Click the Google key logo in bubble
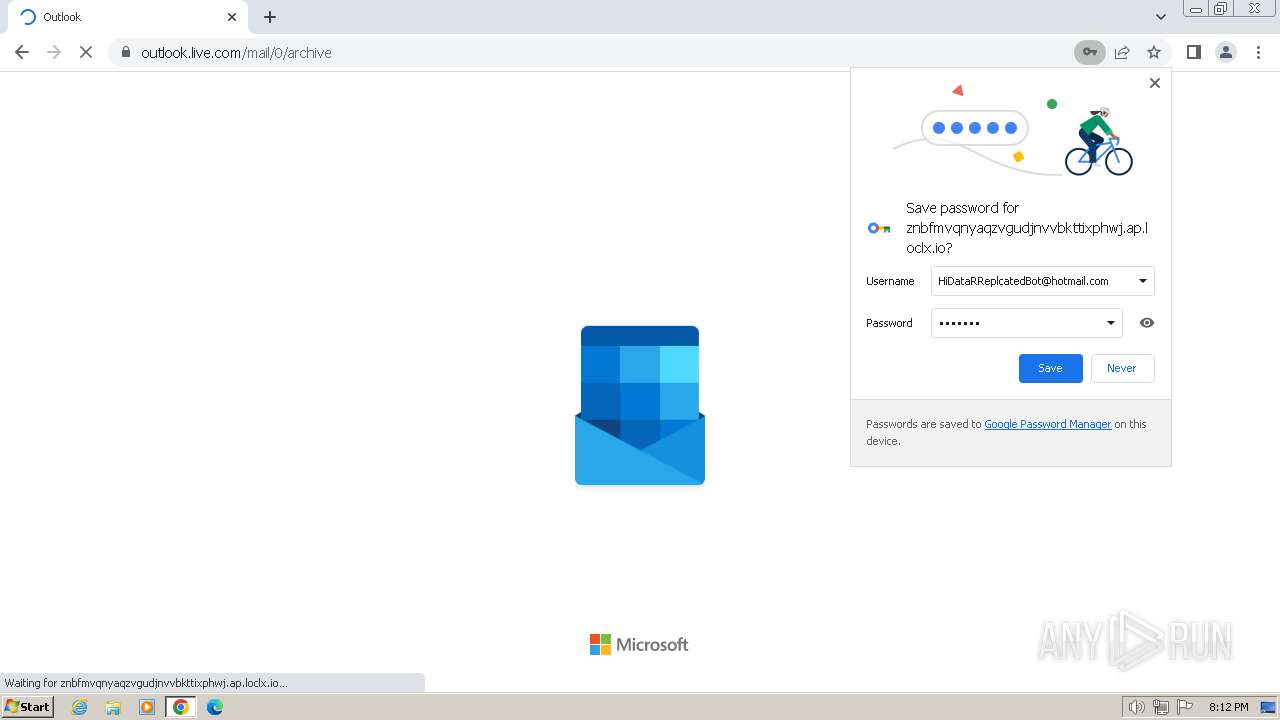Image resolution: width=1280 pixels, height=720 pixels. click(879, 228)
